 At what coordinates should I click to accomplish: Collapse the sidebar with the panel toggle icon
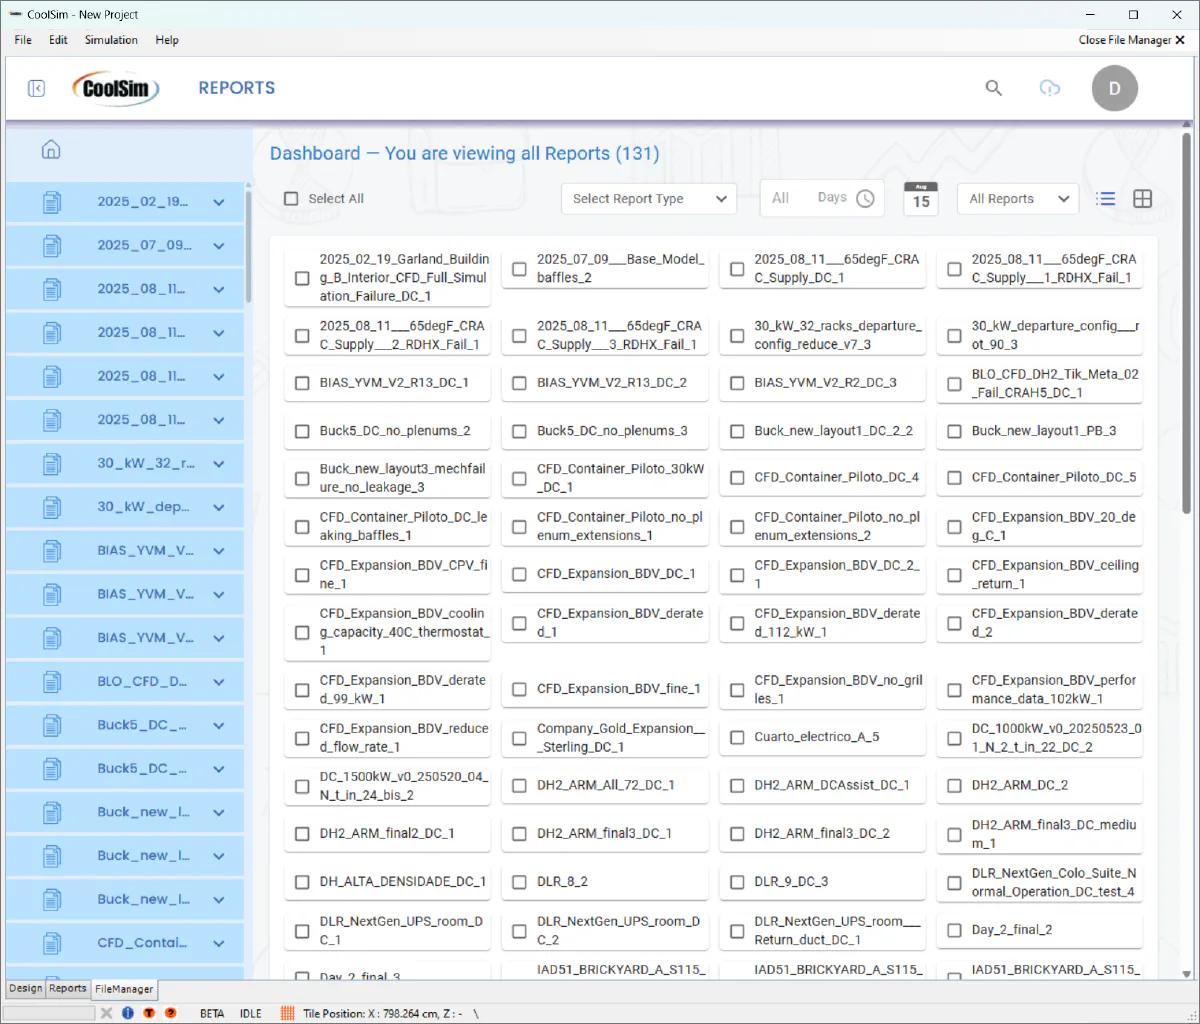pyautogui.click(x=37, y=88)
